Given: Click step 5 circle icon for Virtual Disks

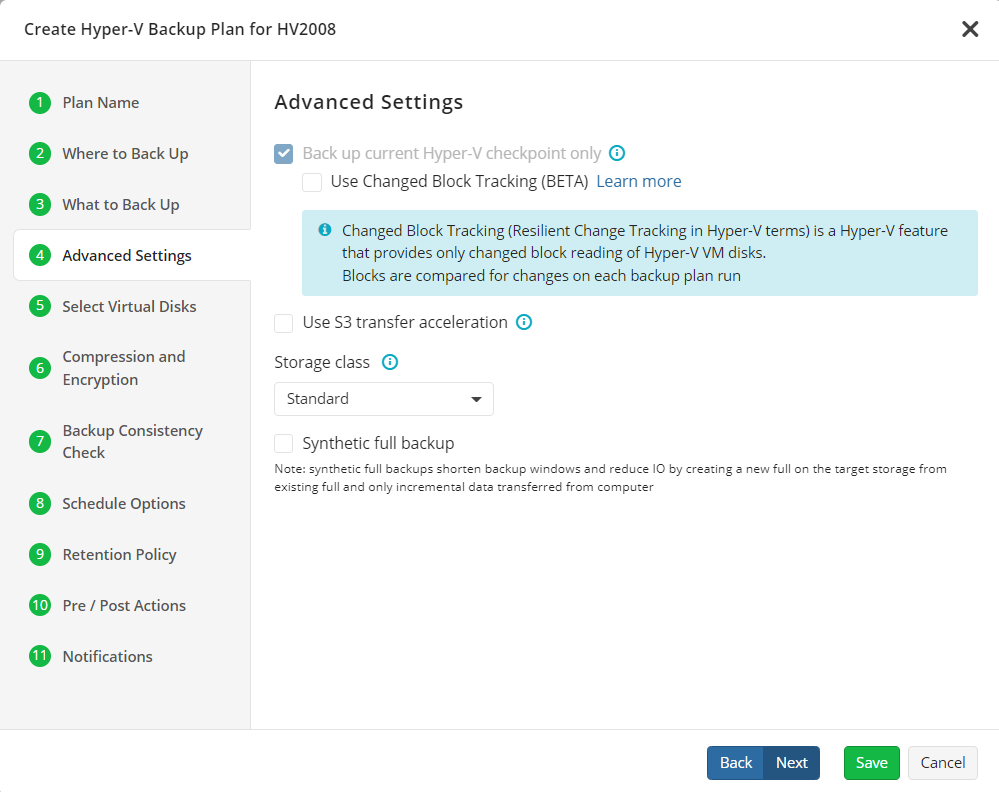Looking at the screenshot, I should pos(40,306).
